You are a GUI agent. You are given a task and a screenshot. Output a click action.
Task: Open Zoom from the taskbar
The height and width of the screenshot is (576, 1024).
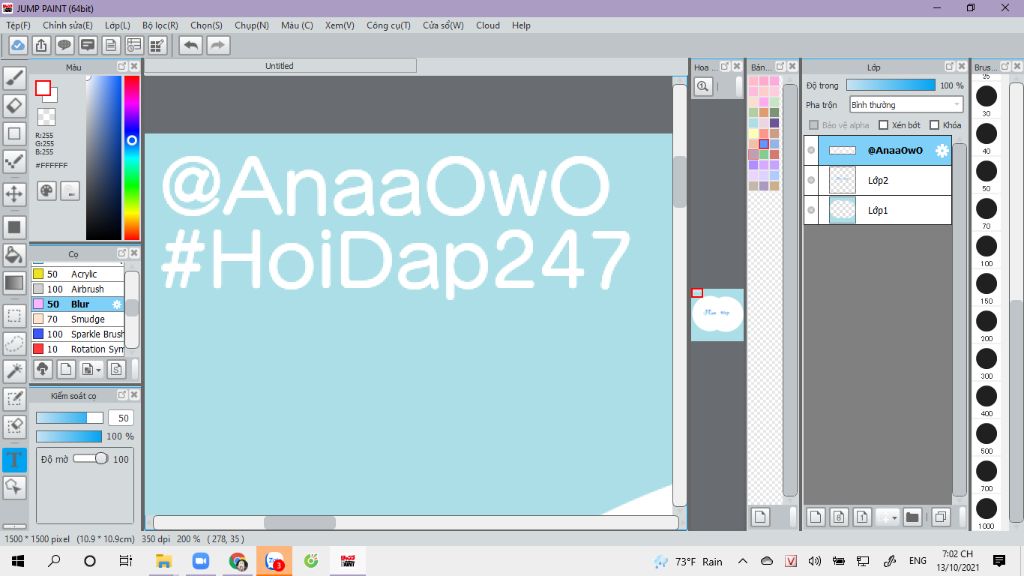click(x=200, y=561)
